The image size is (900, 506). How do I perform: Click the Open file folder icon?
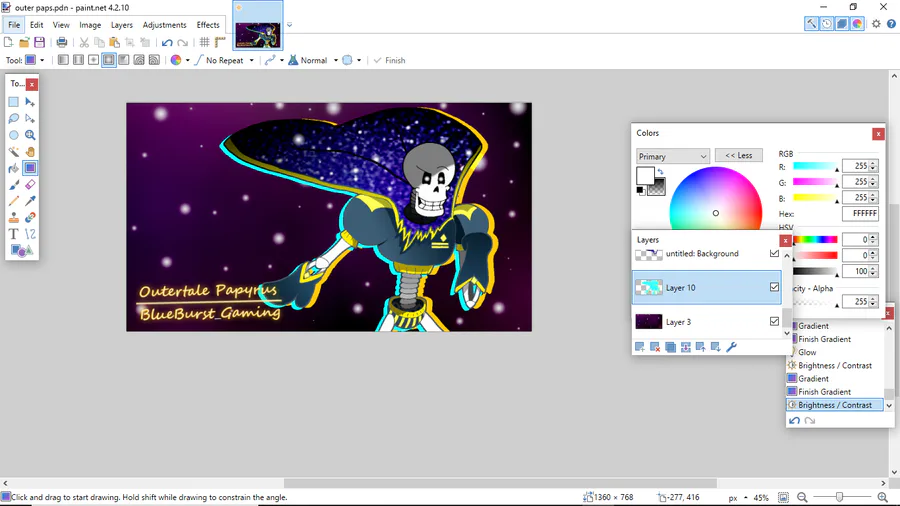click(24, 42)
